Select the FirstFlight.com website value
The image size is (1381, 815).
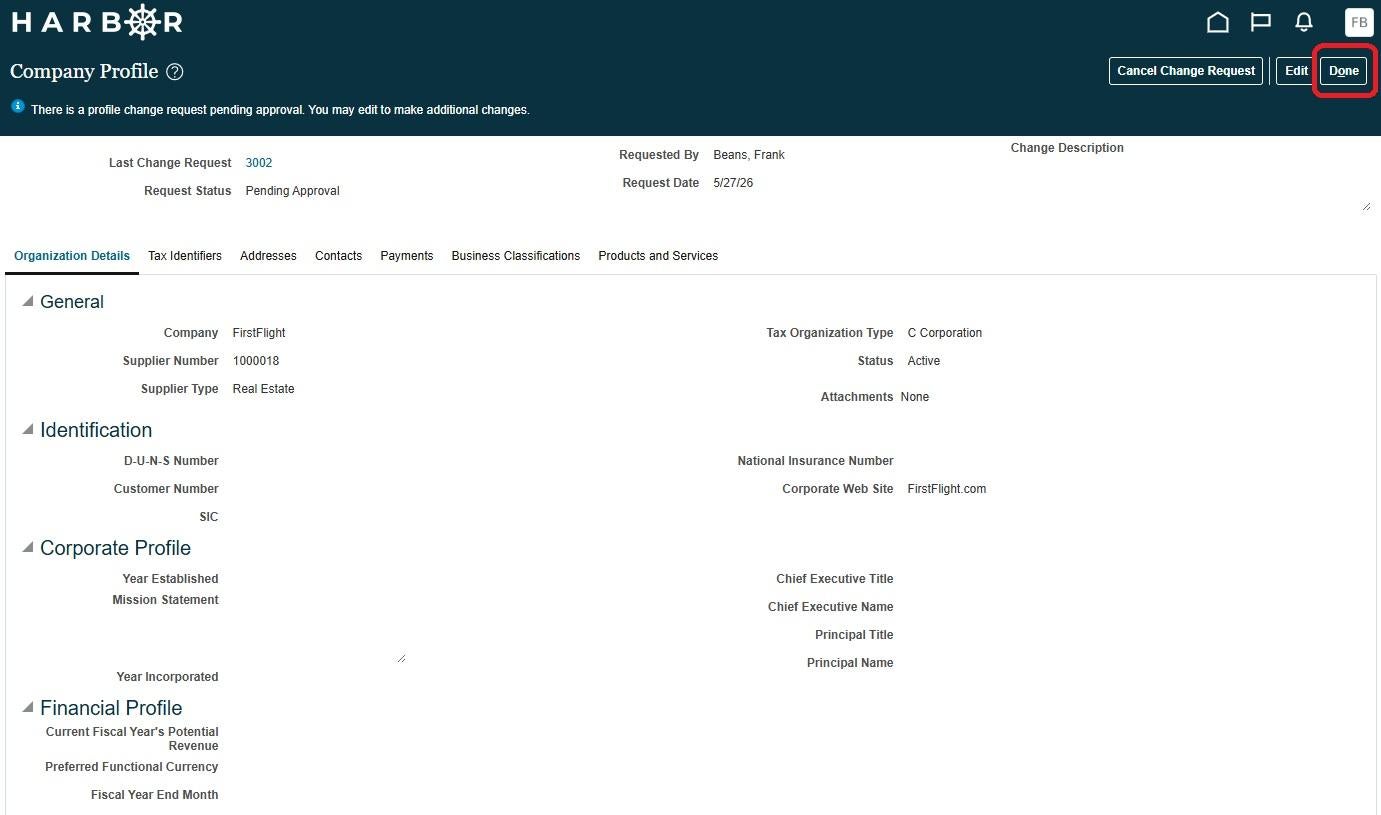947,489
